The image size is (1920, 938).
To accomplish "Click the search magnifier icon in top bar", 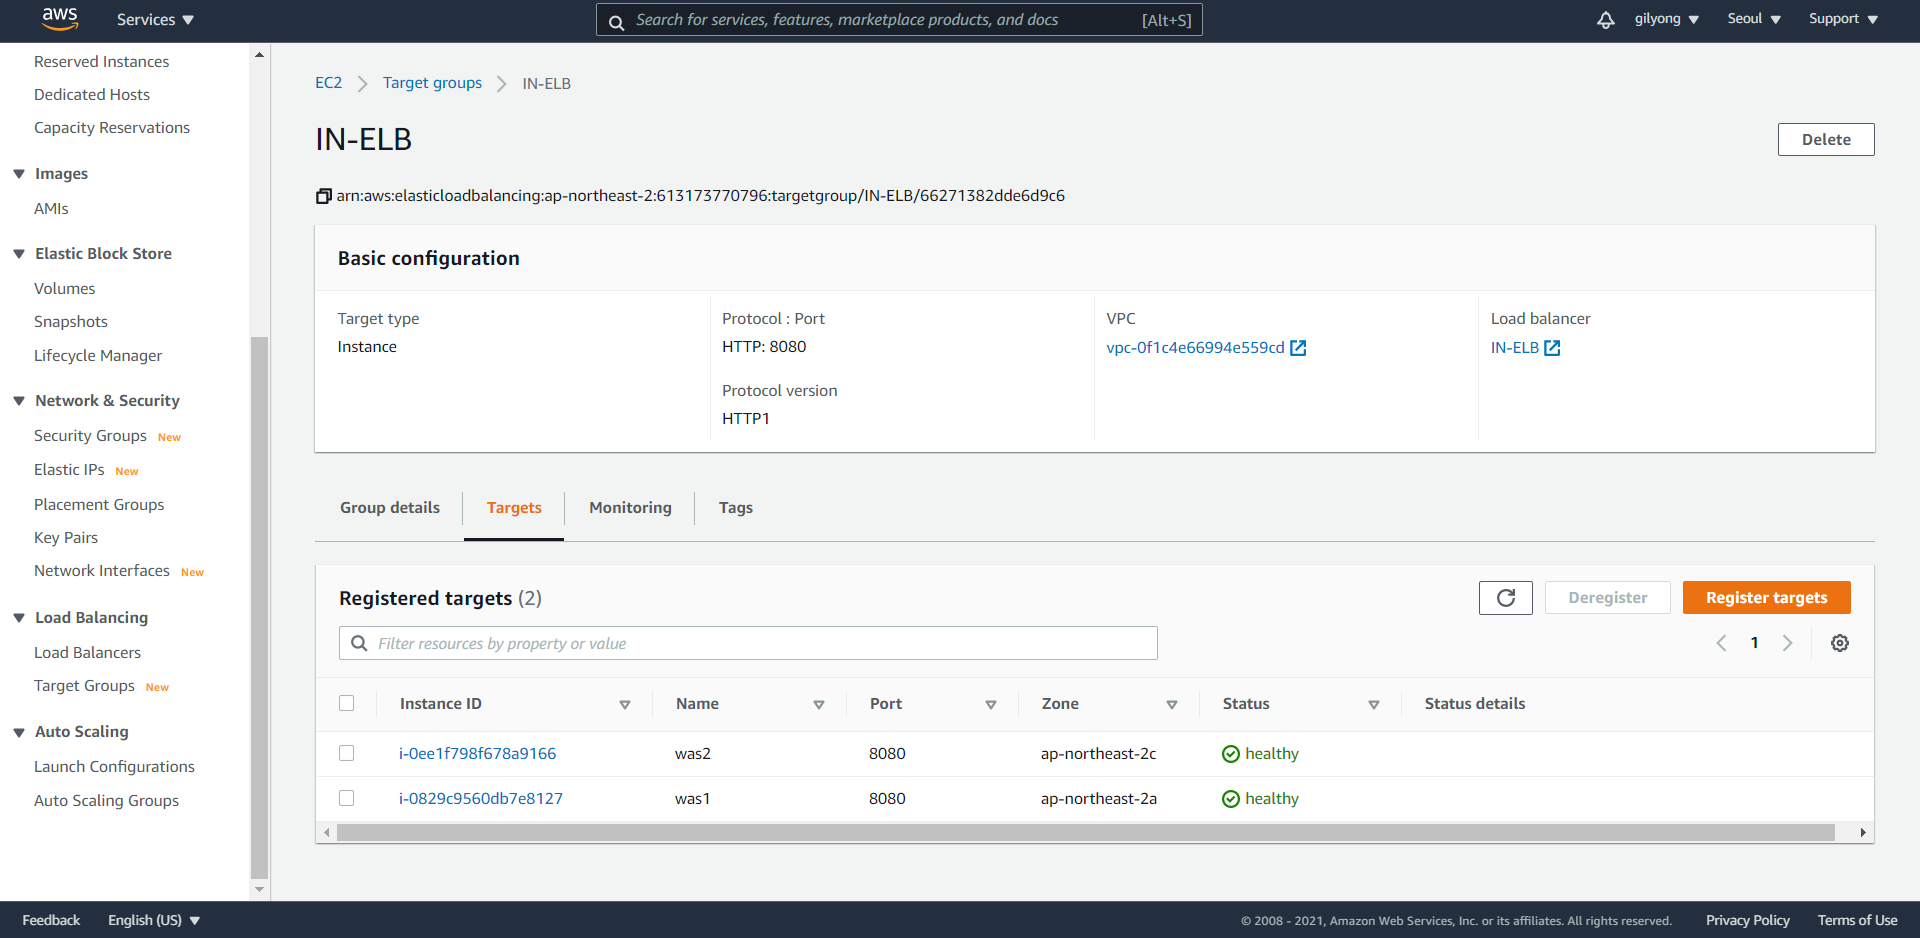I will pos(617,21).
